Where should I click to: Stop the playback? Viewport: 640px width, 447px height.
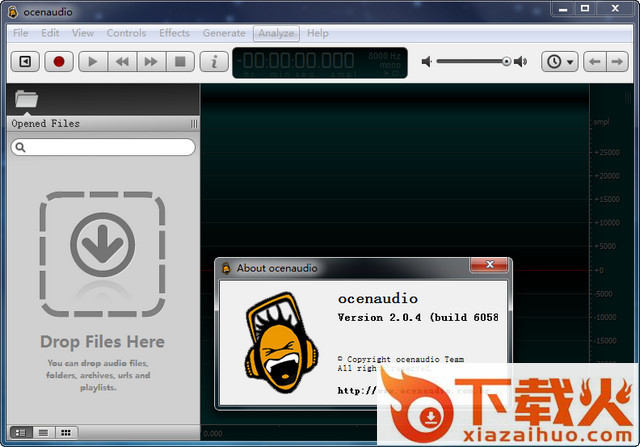(180, 62)
